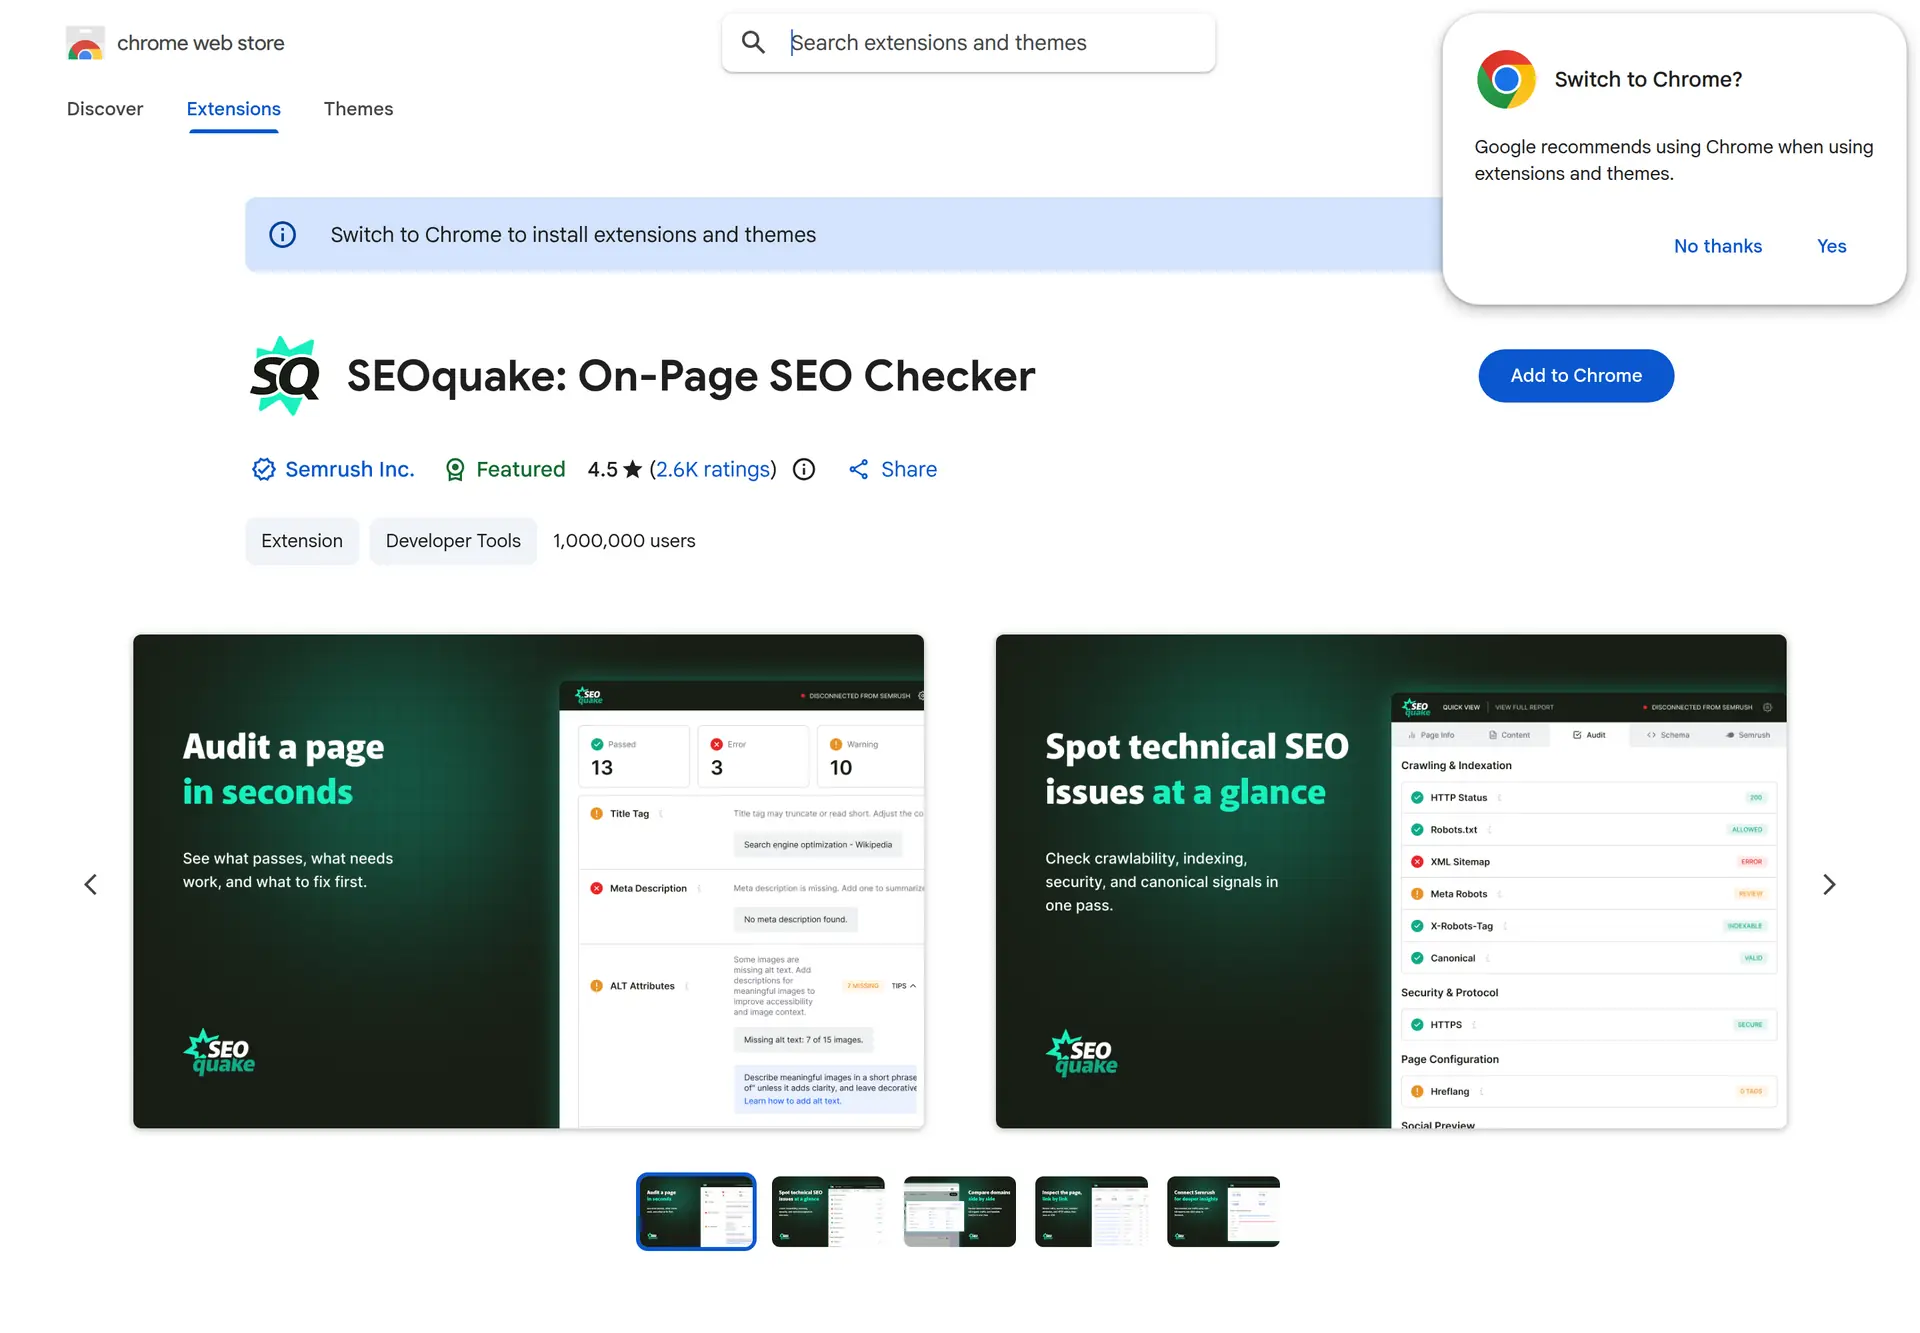Show previous screenshot with left arrow

click(x=91, y=884)
